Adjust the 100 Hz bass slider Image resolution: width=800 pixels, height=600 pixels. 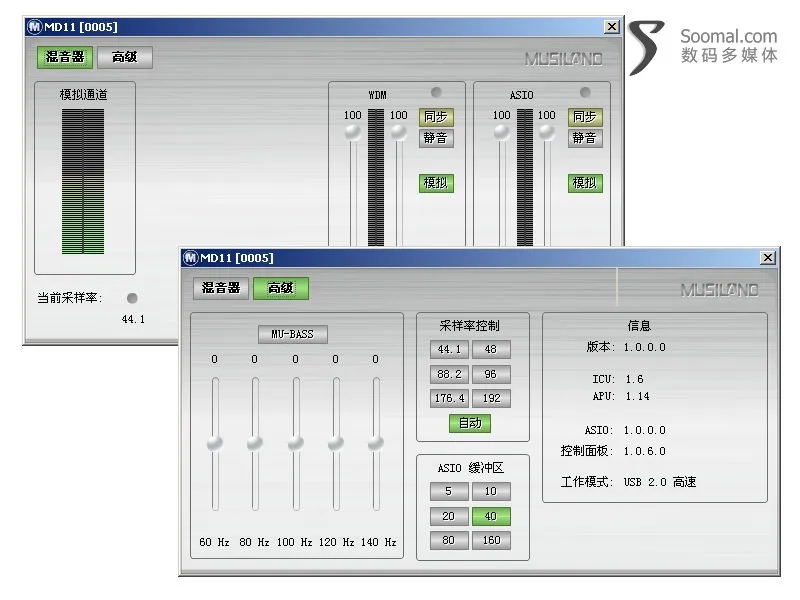295,443
